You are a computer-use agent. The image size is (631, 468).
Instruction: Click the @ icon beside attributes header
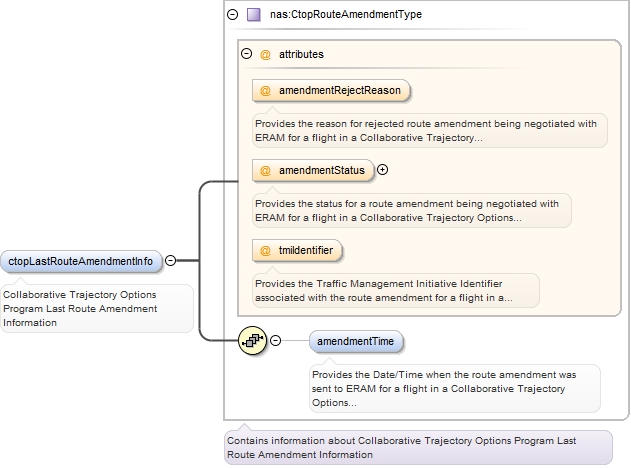(265, 54)
